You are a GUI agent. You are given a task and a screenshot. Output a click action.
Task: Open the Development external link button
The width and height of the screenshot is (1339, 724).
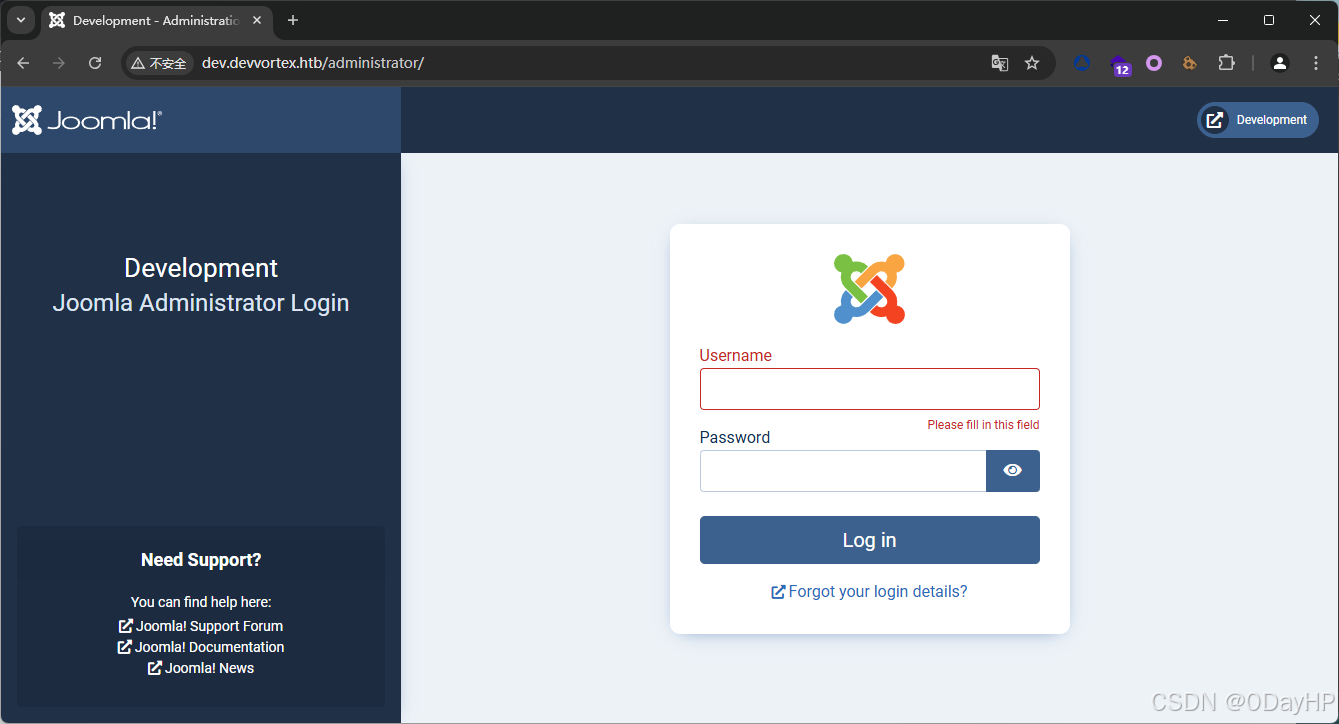coord(1257,119)
